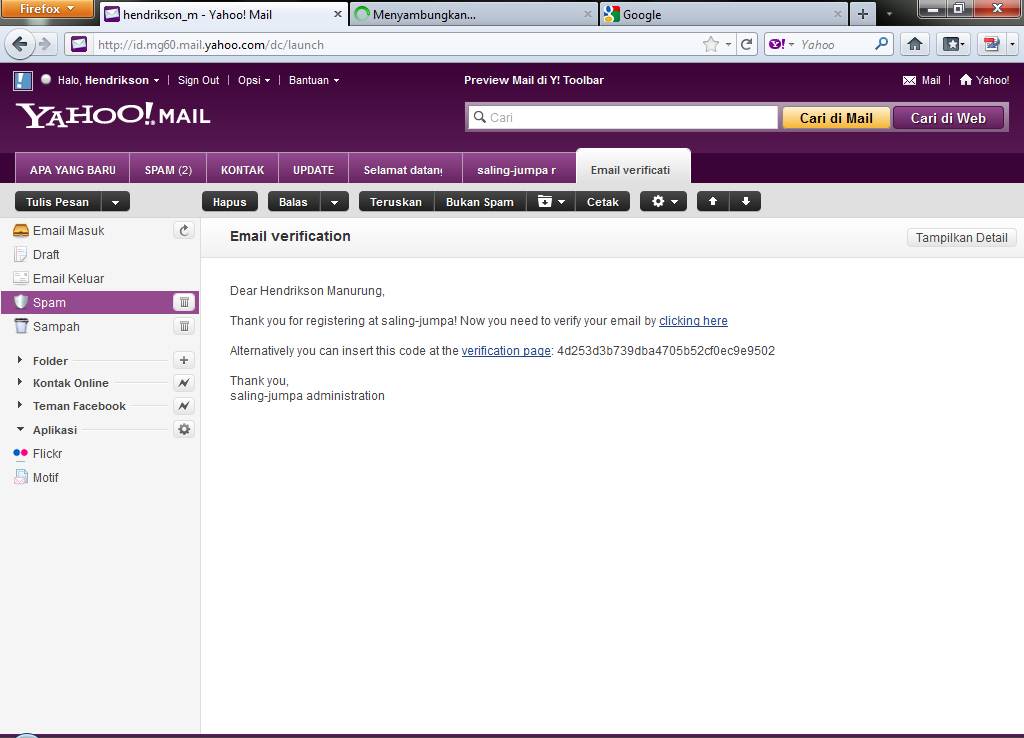
Task: Follow the 'clicking here' verification link
Action: [693, 321]
